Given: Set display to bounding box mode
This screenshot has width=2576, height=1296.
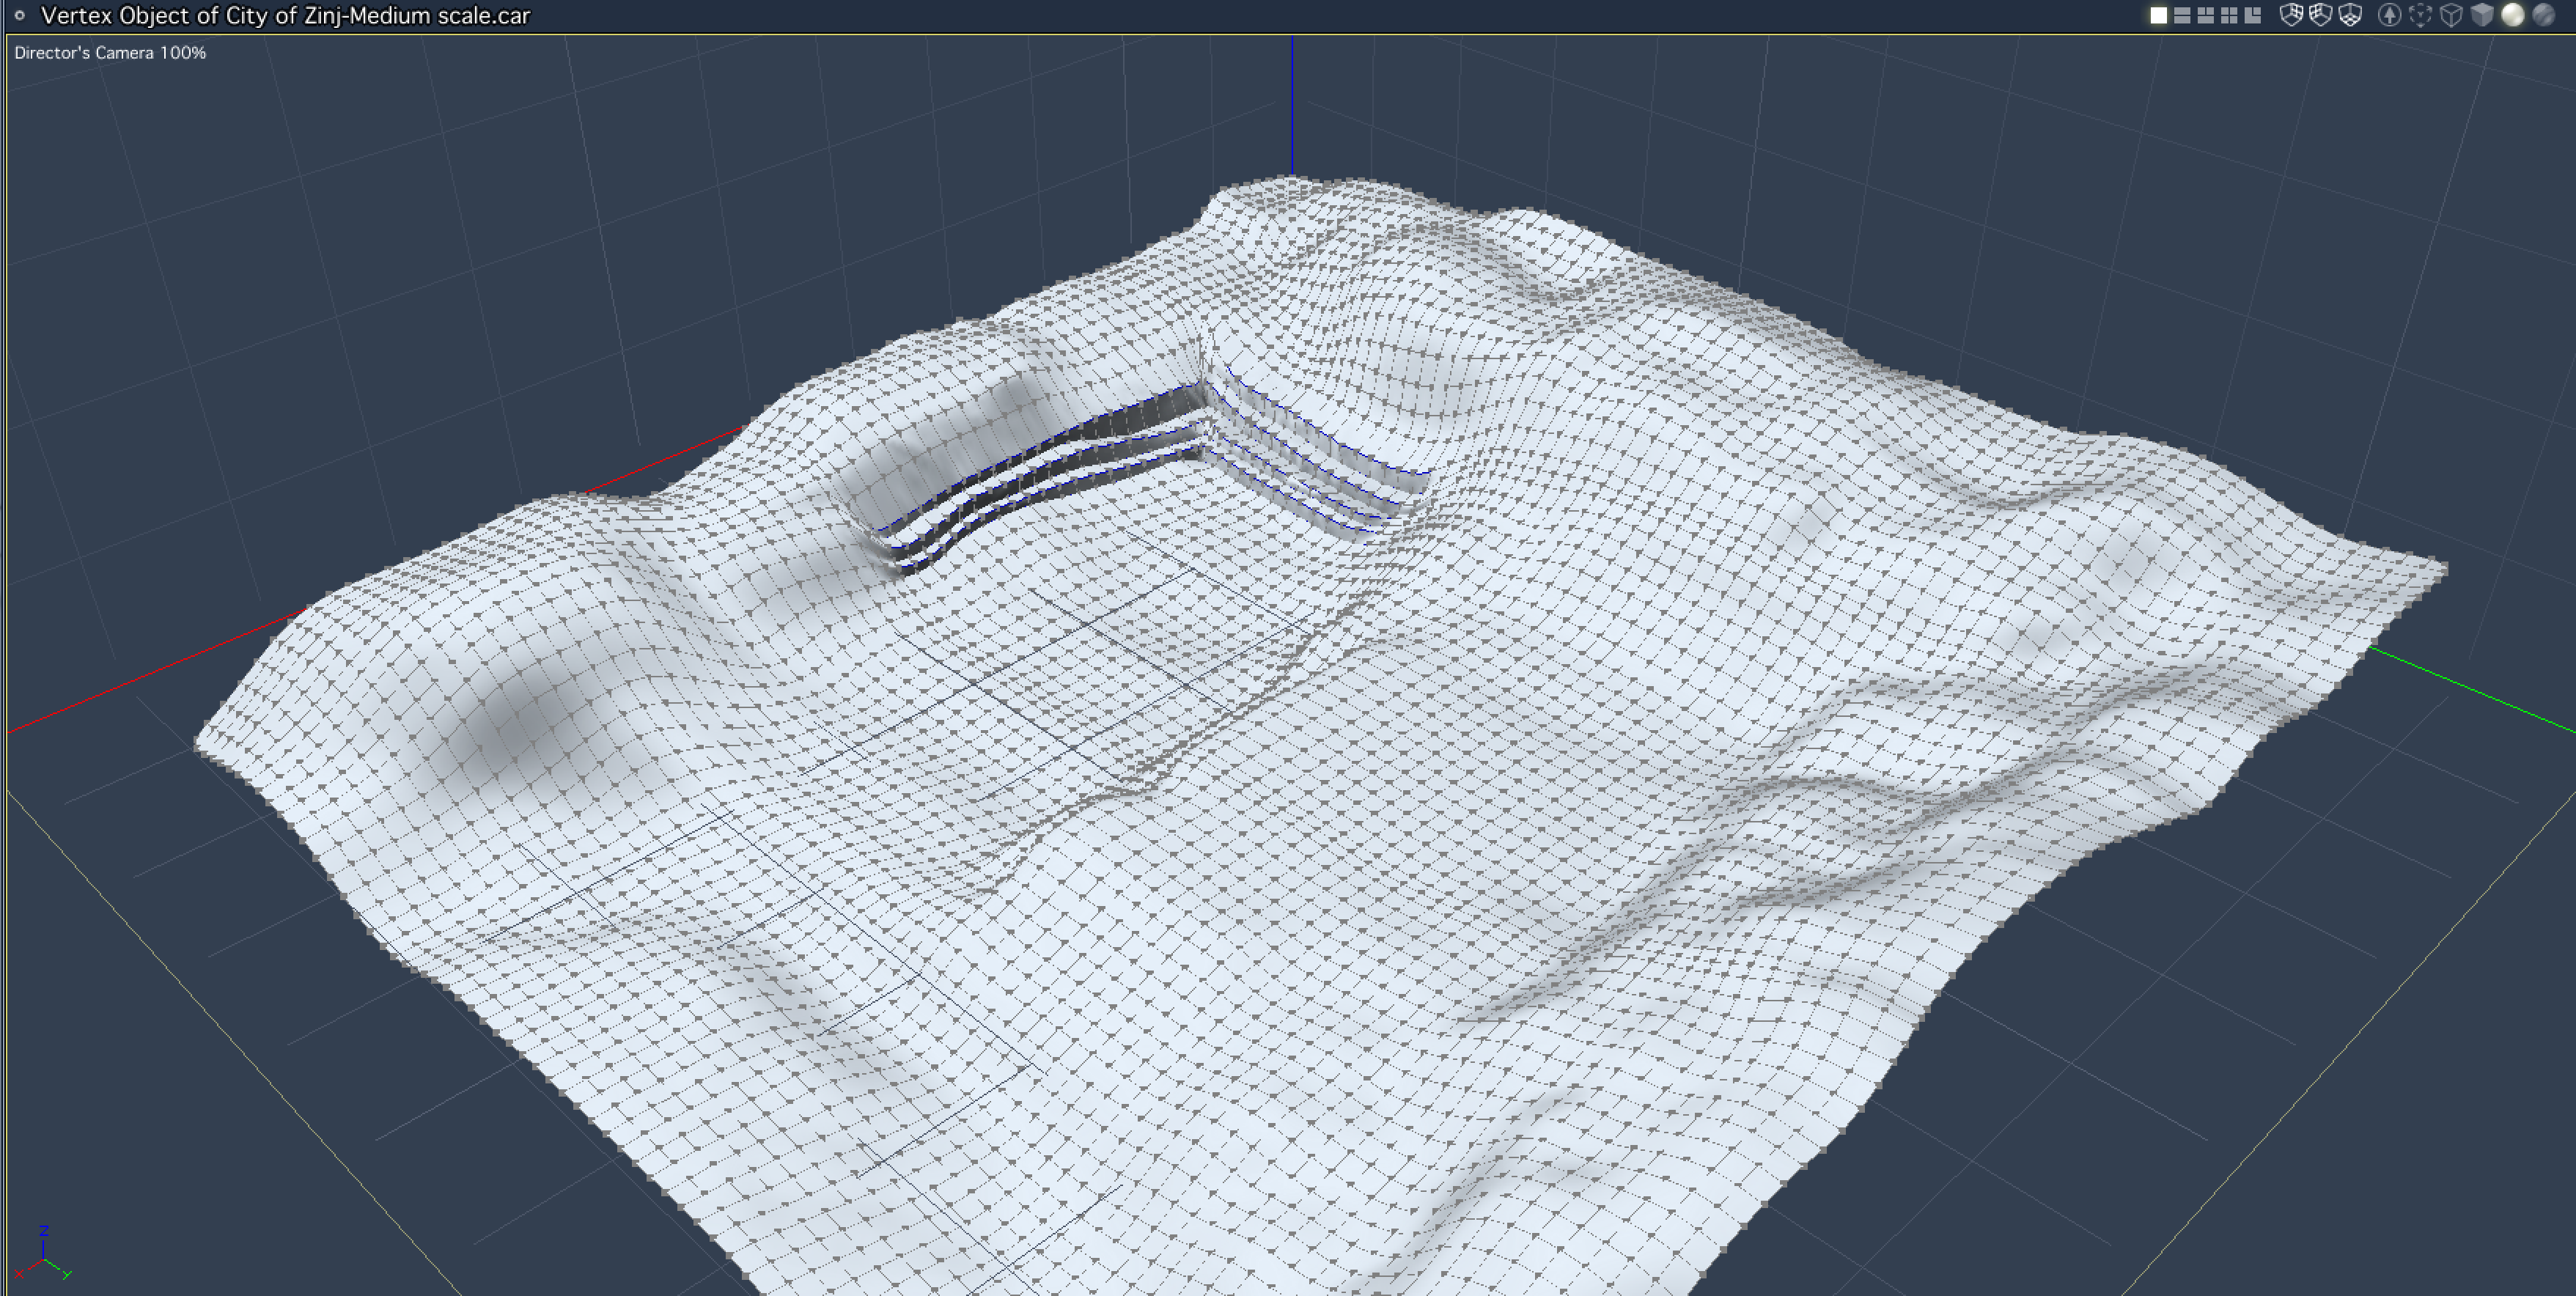Looking at the screenshot, I should point(2420,15).
